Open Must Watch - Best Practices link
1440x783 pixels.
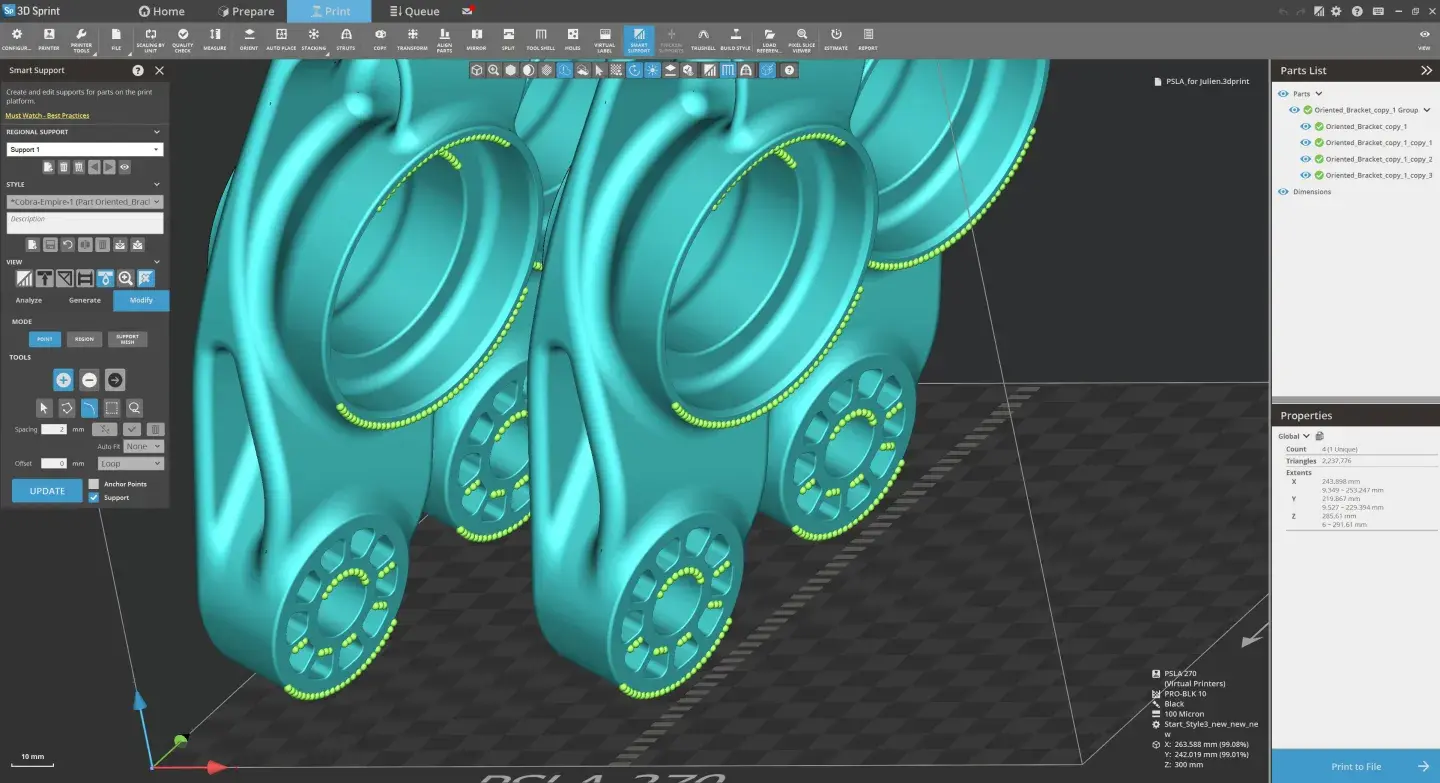pos(47,116)
